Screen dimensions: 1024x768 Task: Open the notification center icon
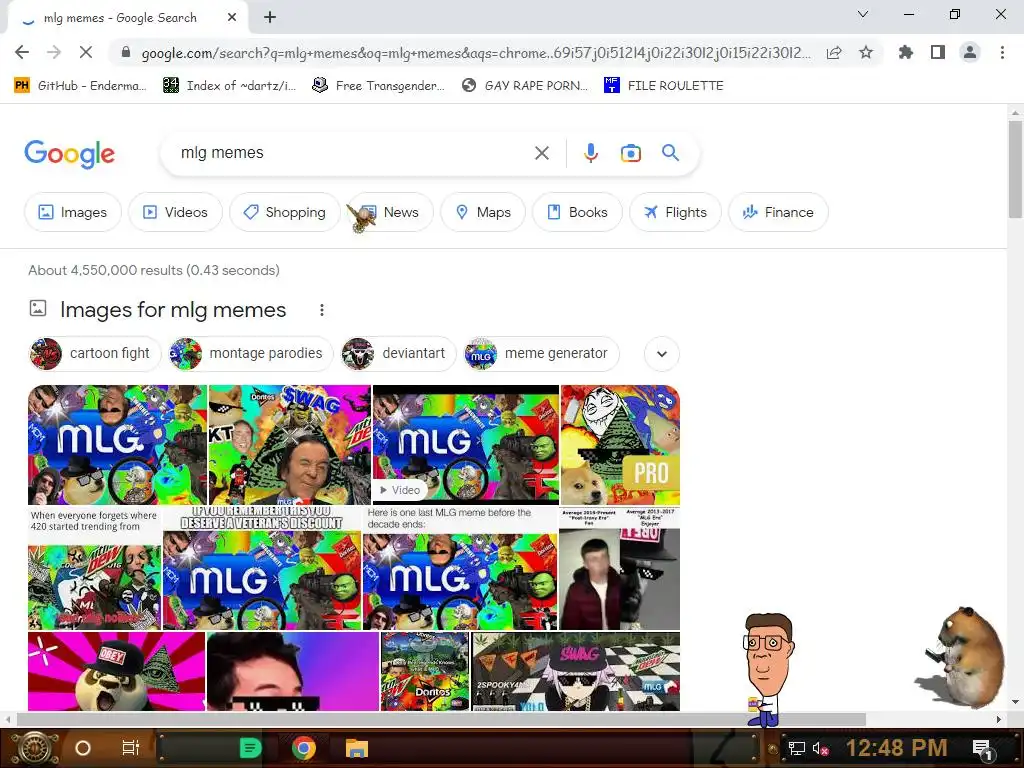[982, 749]
